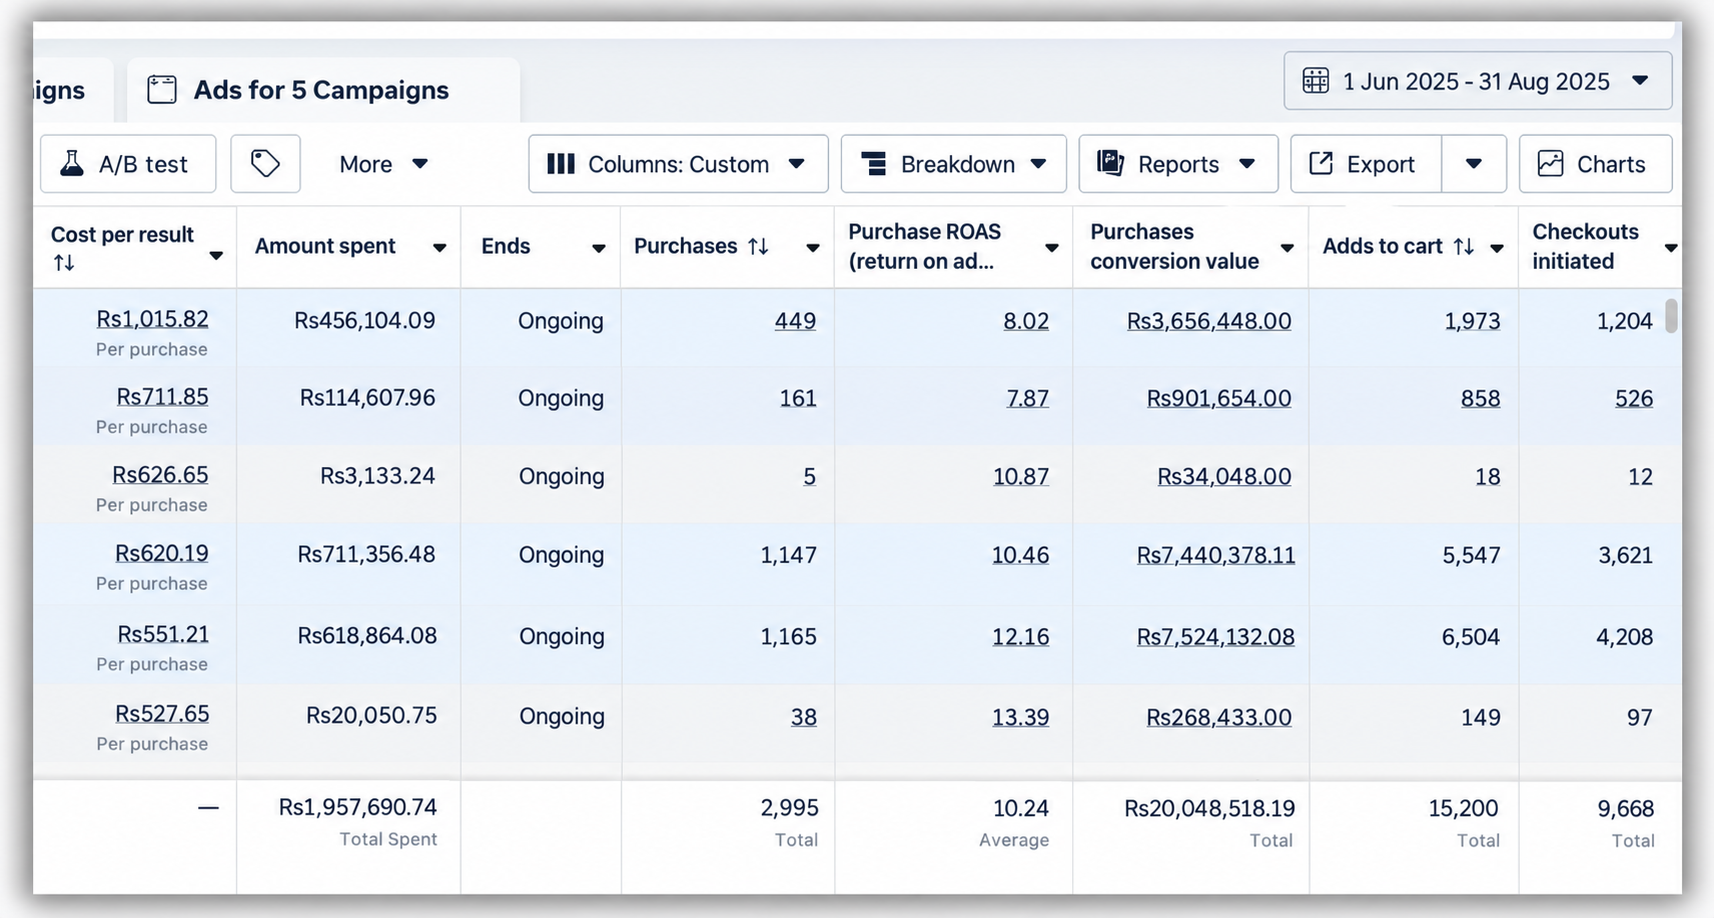The width and height of the screenshot is (1714, 918).
Task: Select the Ads for 5 Campaigns tab
Action: tap(322, 90)
